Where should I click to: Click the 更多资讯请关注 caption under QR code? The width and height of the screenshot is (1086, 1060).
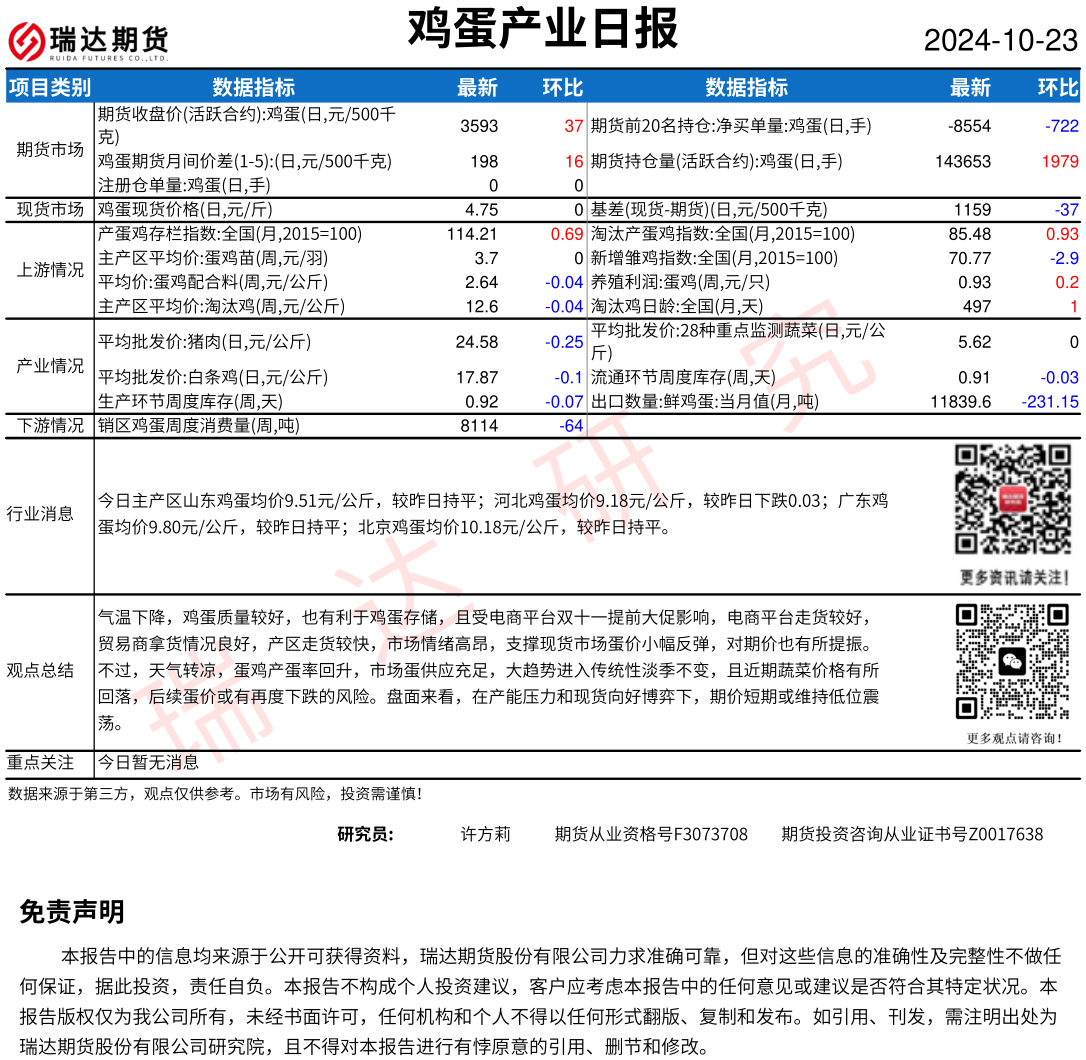pos(1013,578)
